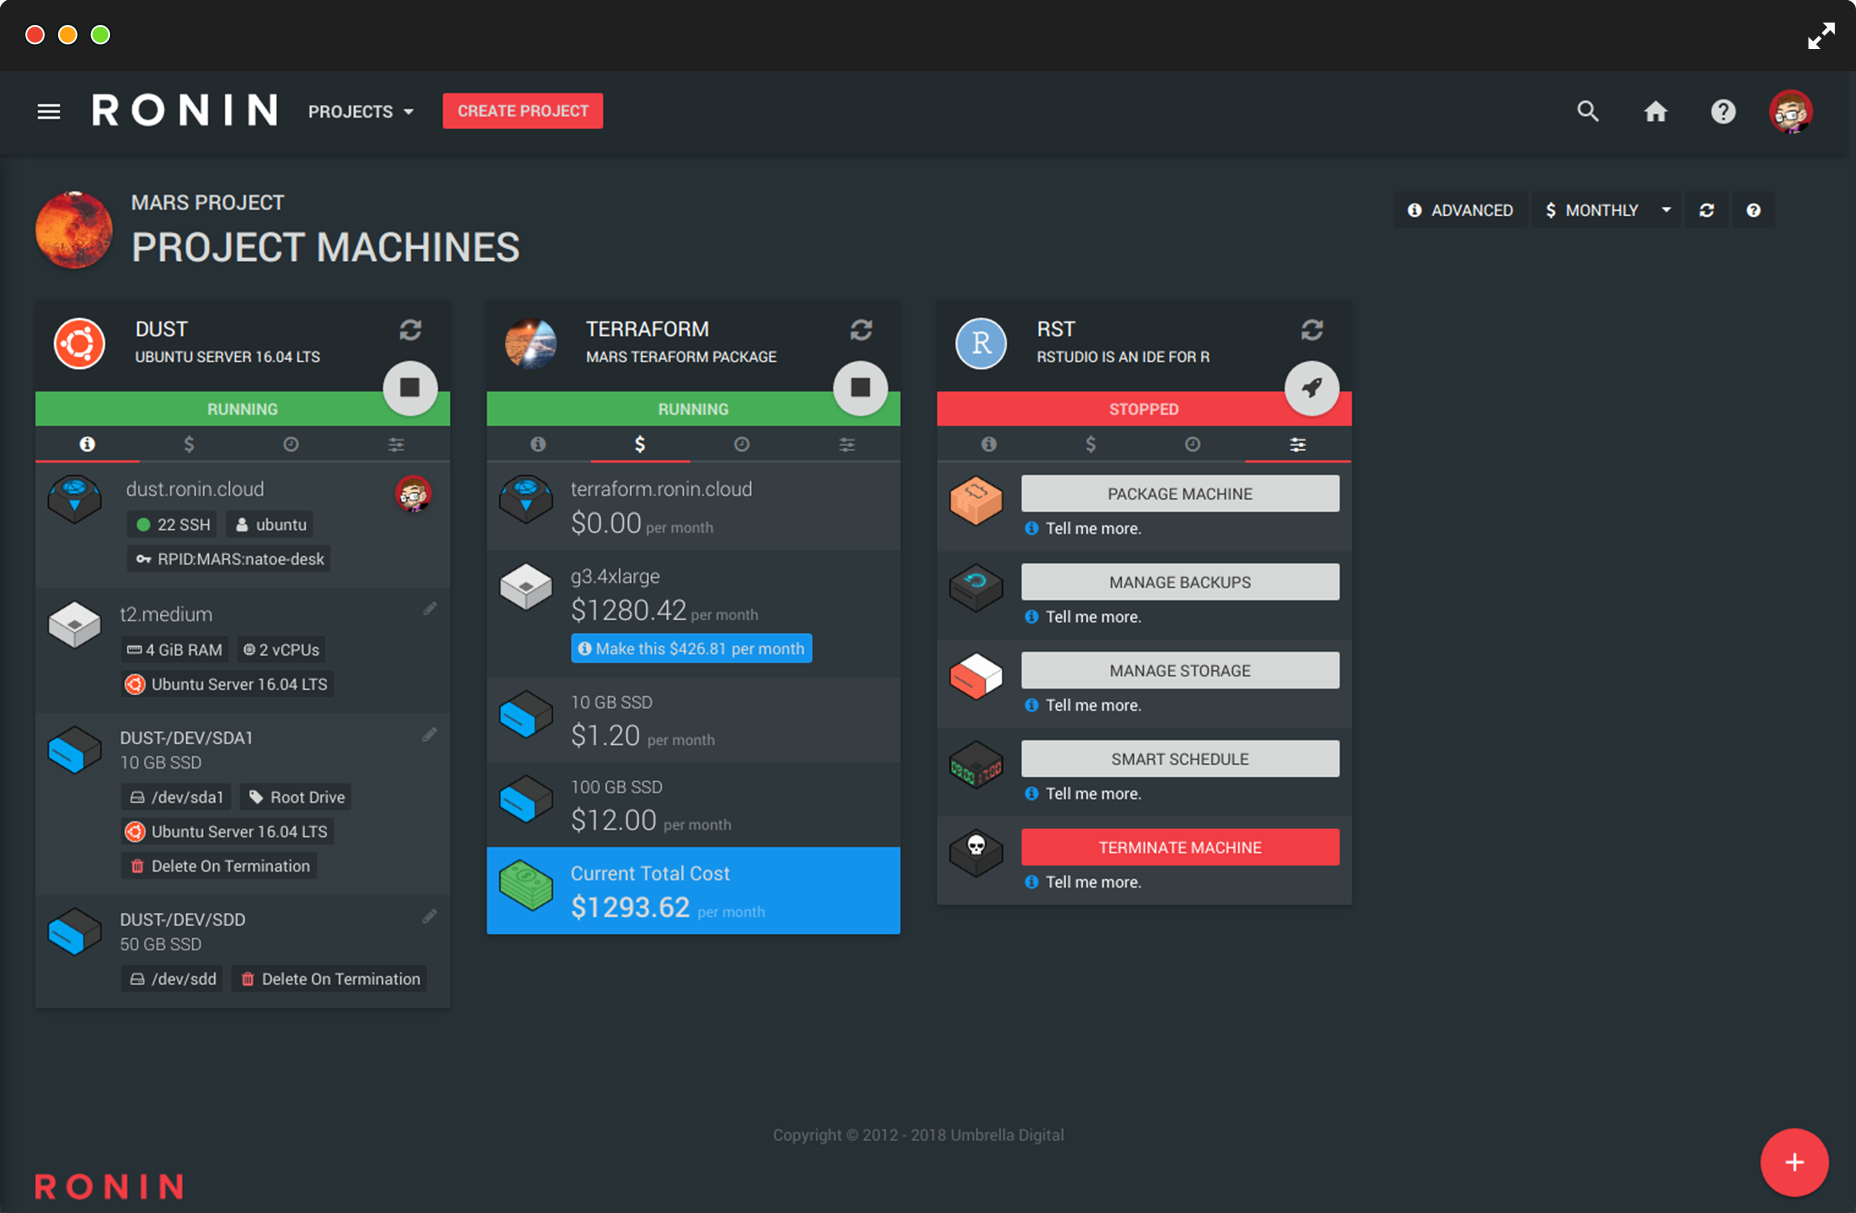Stop the DUST running machine

(410, 387)
